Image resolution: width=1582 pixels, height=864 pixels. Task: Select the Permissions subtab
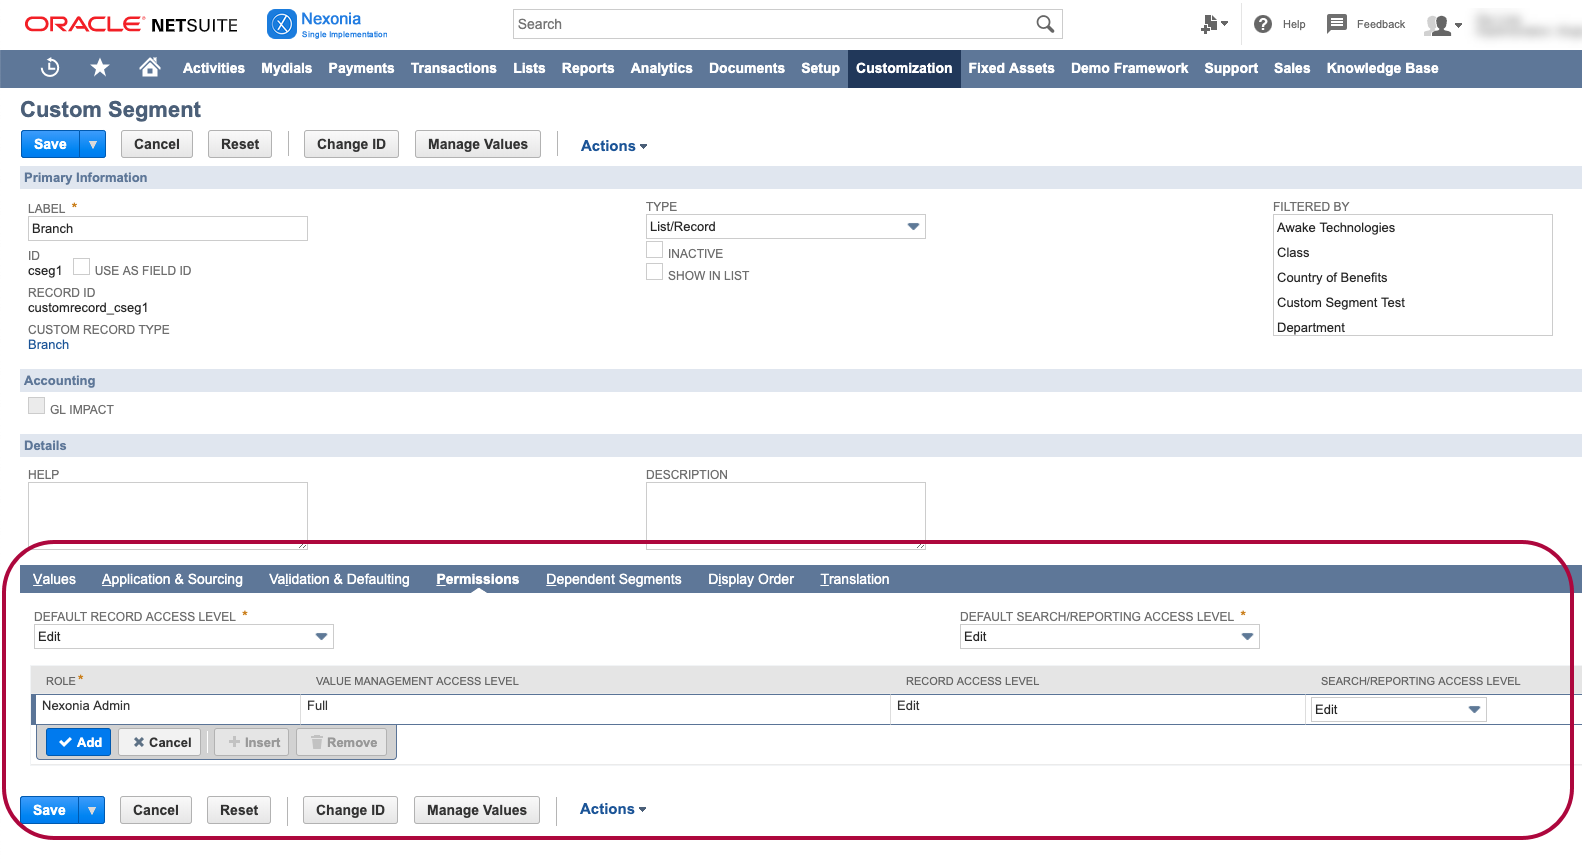tap(478, 579)
